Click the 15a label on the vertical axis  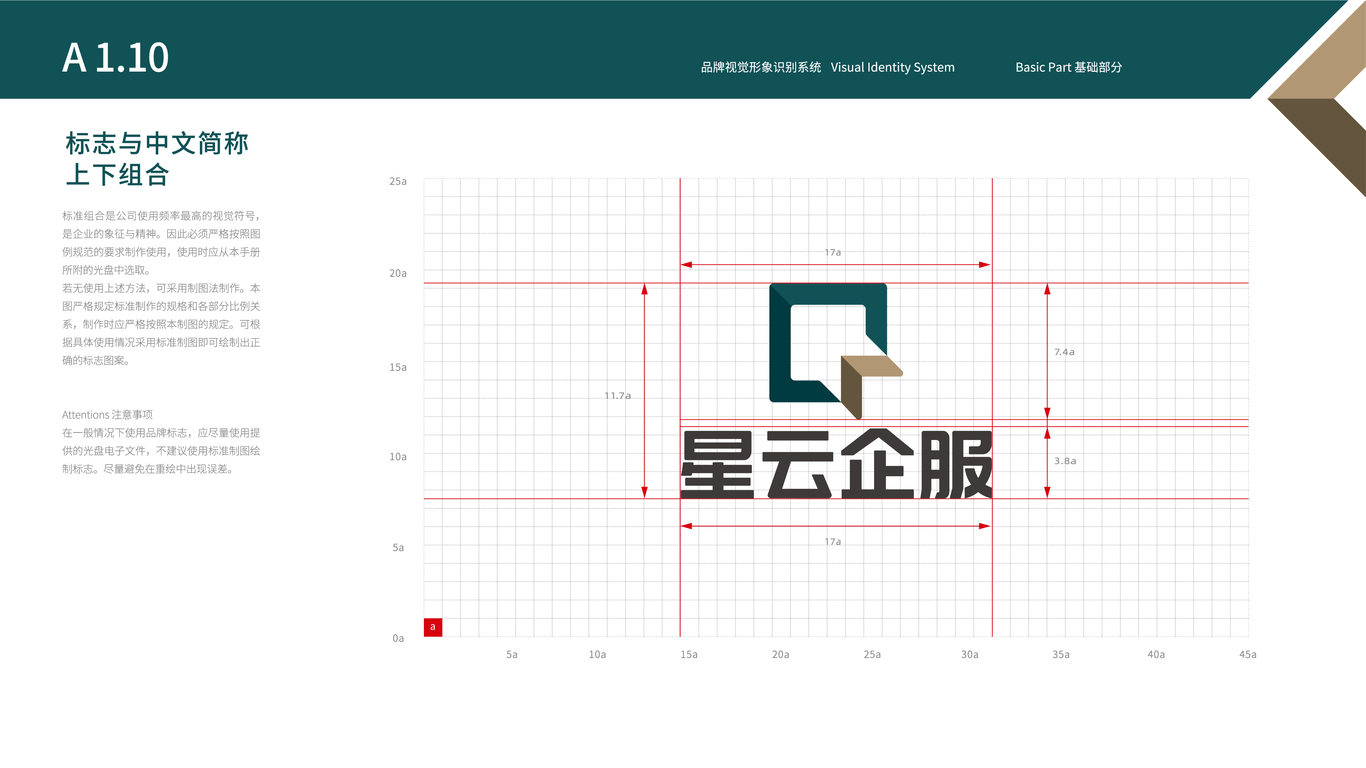(x=398, y=367)
